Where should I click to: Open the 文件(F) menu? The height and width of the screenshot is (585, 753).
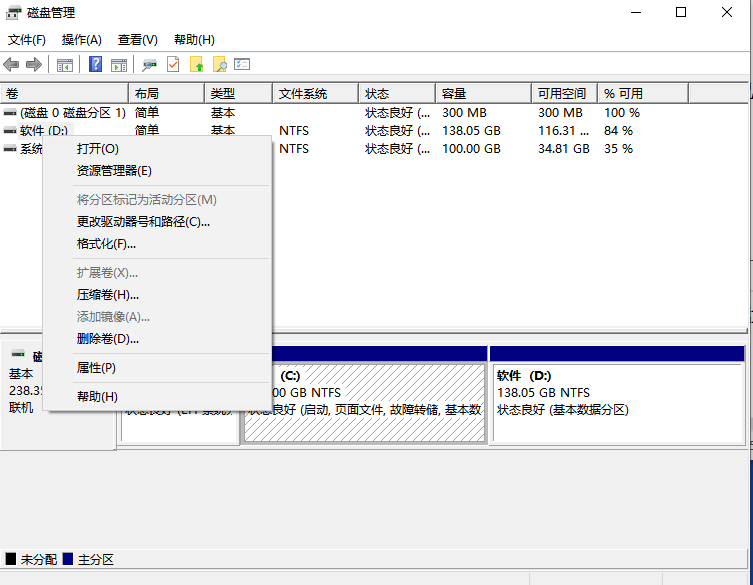27,40
